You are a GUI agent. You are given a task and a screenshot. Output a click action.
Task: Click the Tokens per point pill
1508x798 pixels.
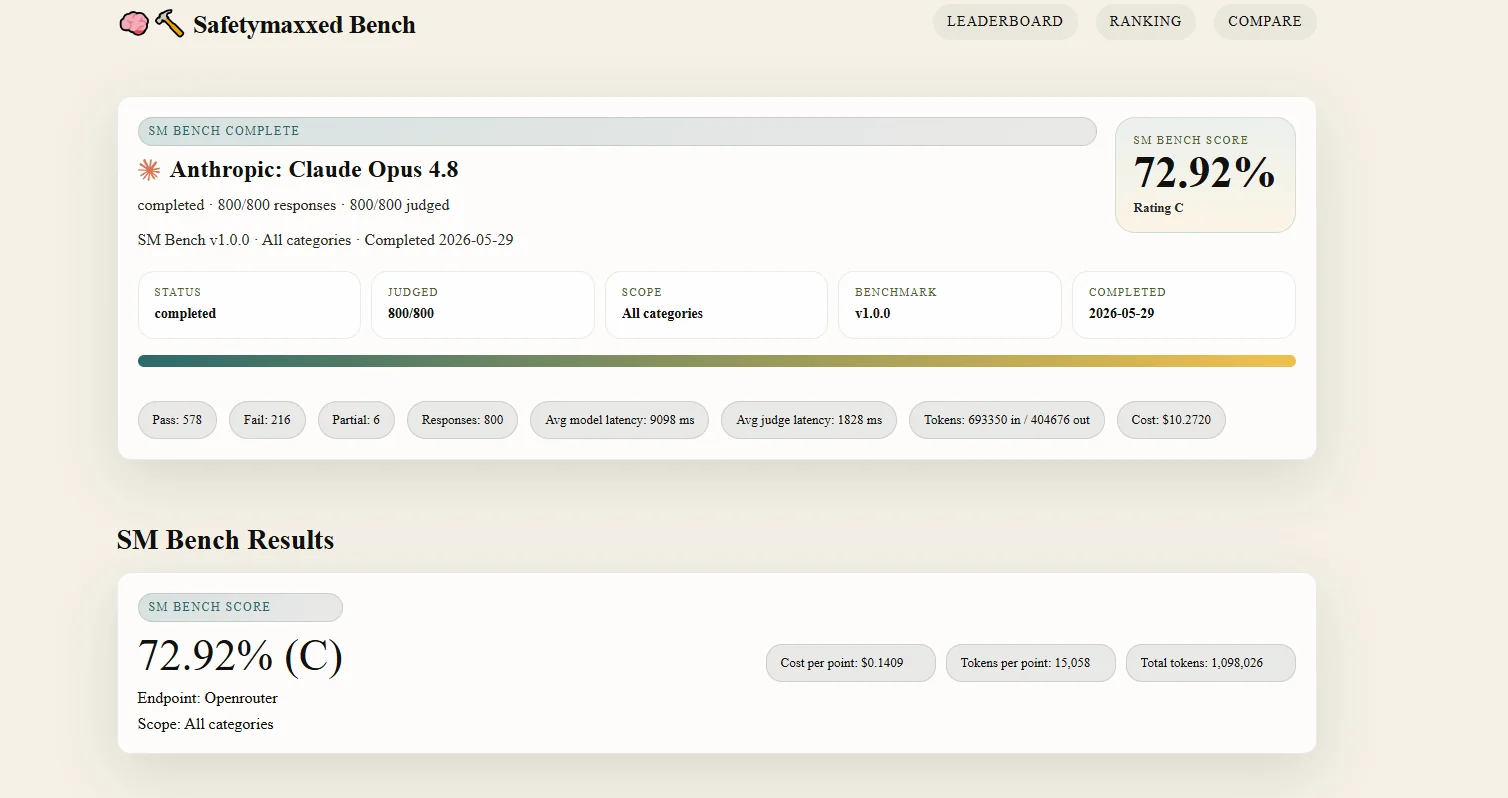tap(1031, 663)
